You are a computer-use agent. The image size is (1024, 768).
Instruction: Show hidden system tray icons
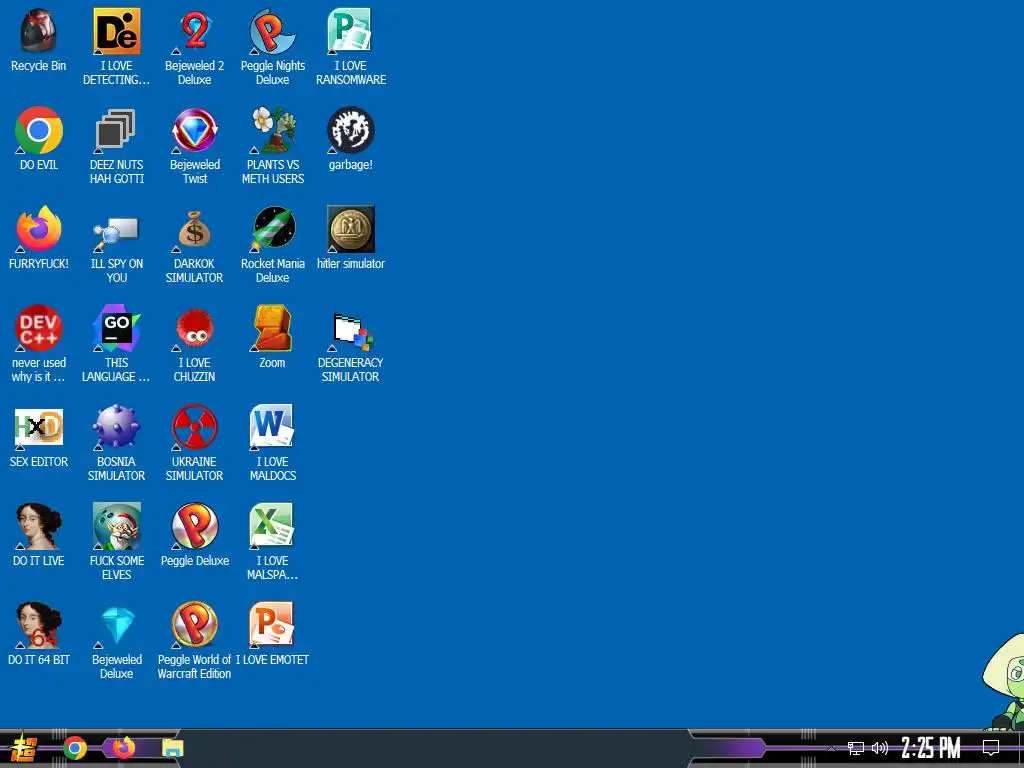coord(831,748)
